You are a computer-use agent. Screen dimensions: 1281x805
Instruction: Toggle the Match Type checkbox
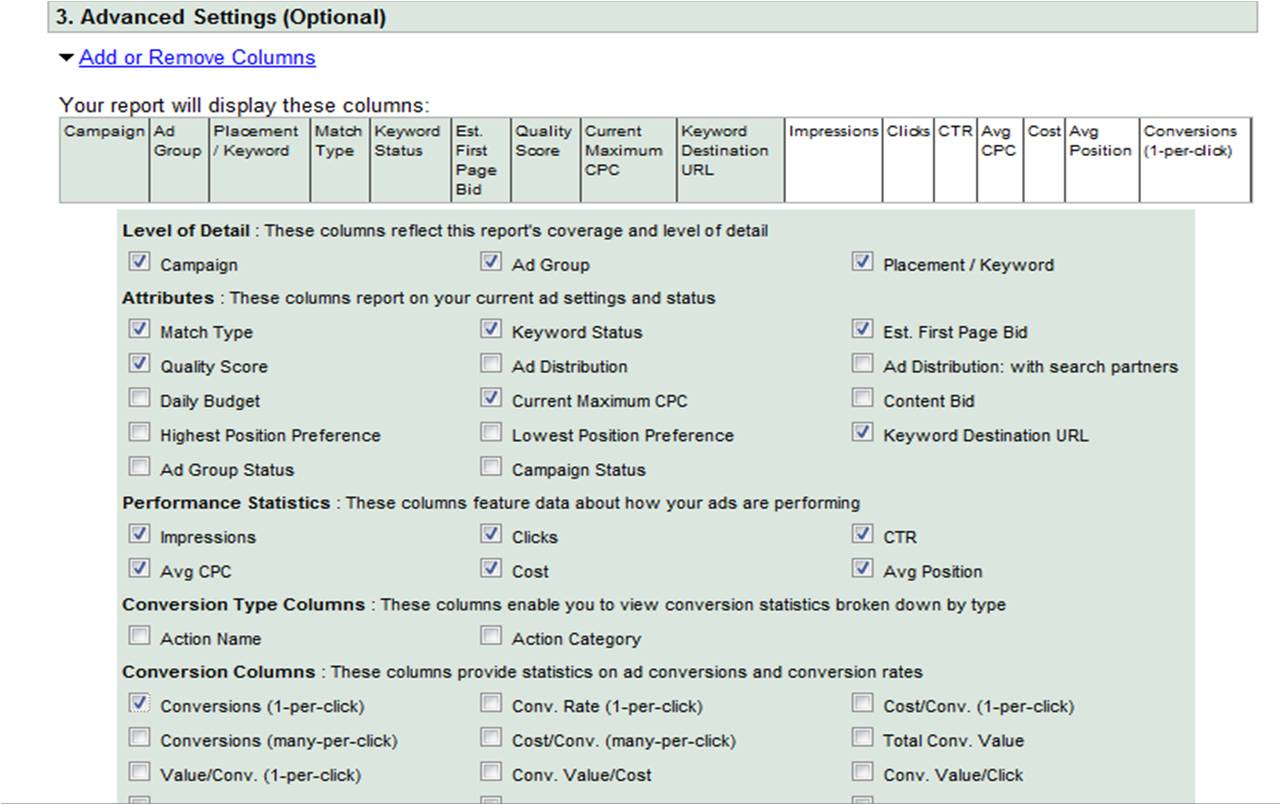(x=139, y=330)
